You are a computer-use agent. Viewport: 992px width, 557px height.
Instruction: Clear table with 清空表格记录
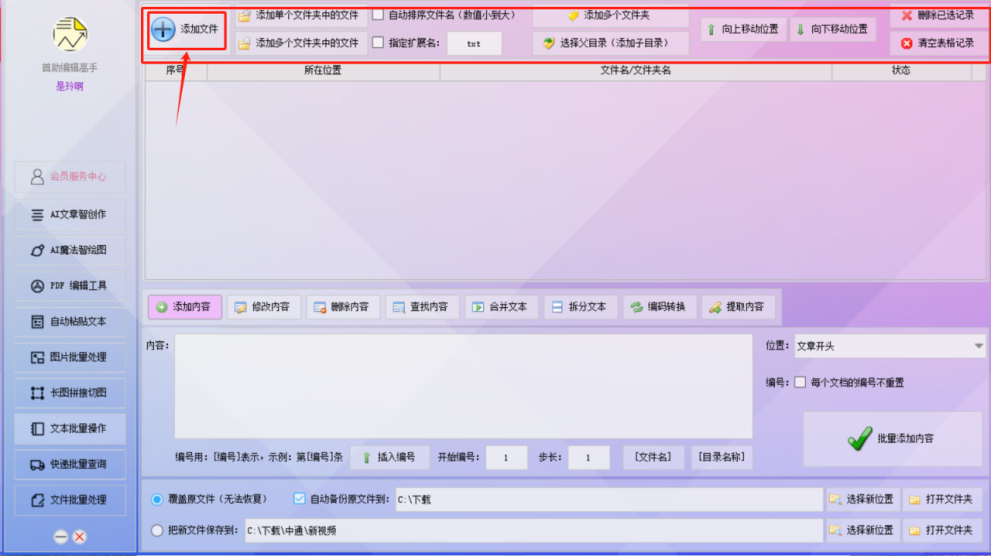click(939, 43)
